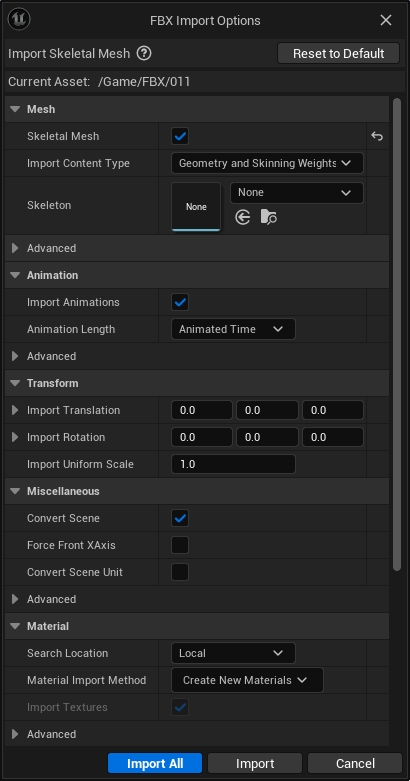Collapse the Material section
Screen dimensions: 410x781
point(15,626)
